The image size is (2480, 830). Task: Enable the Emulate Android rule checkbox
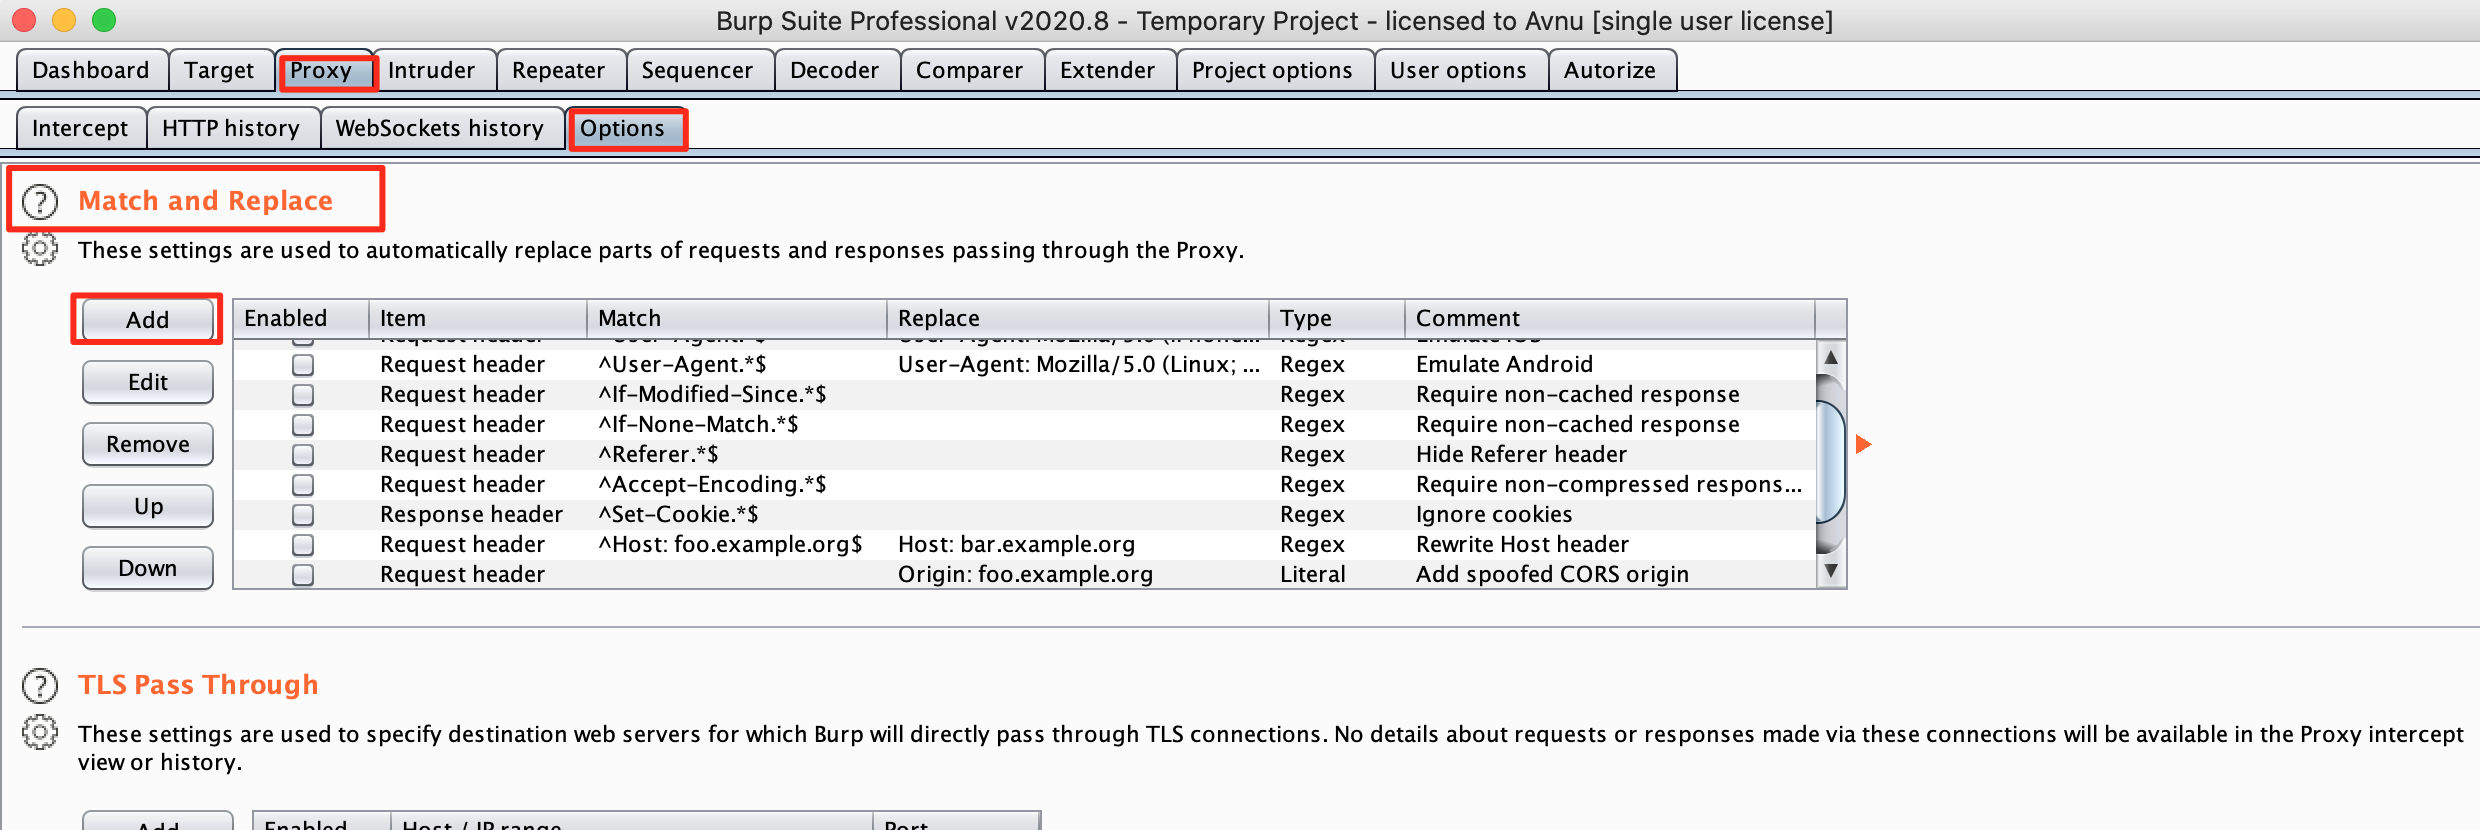[303, 365]
